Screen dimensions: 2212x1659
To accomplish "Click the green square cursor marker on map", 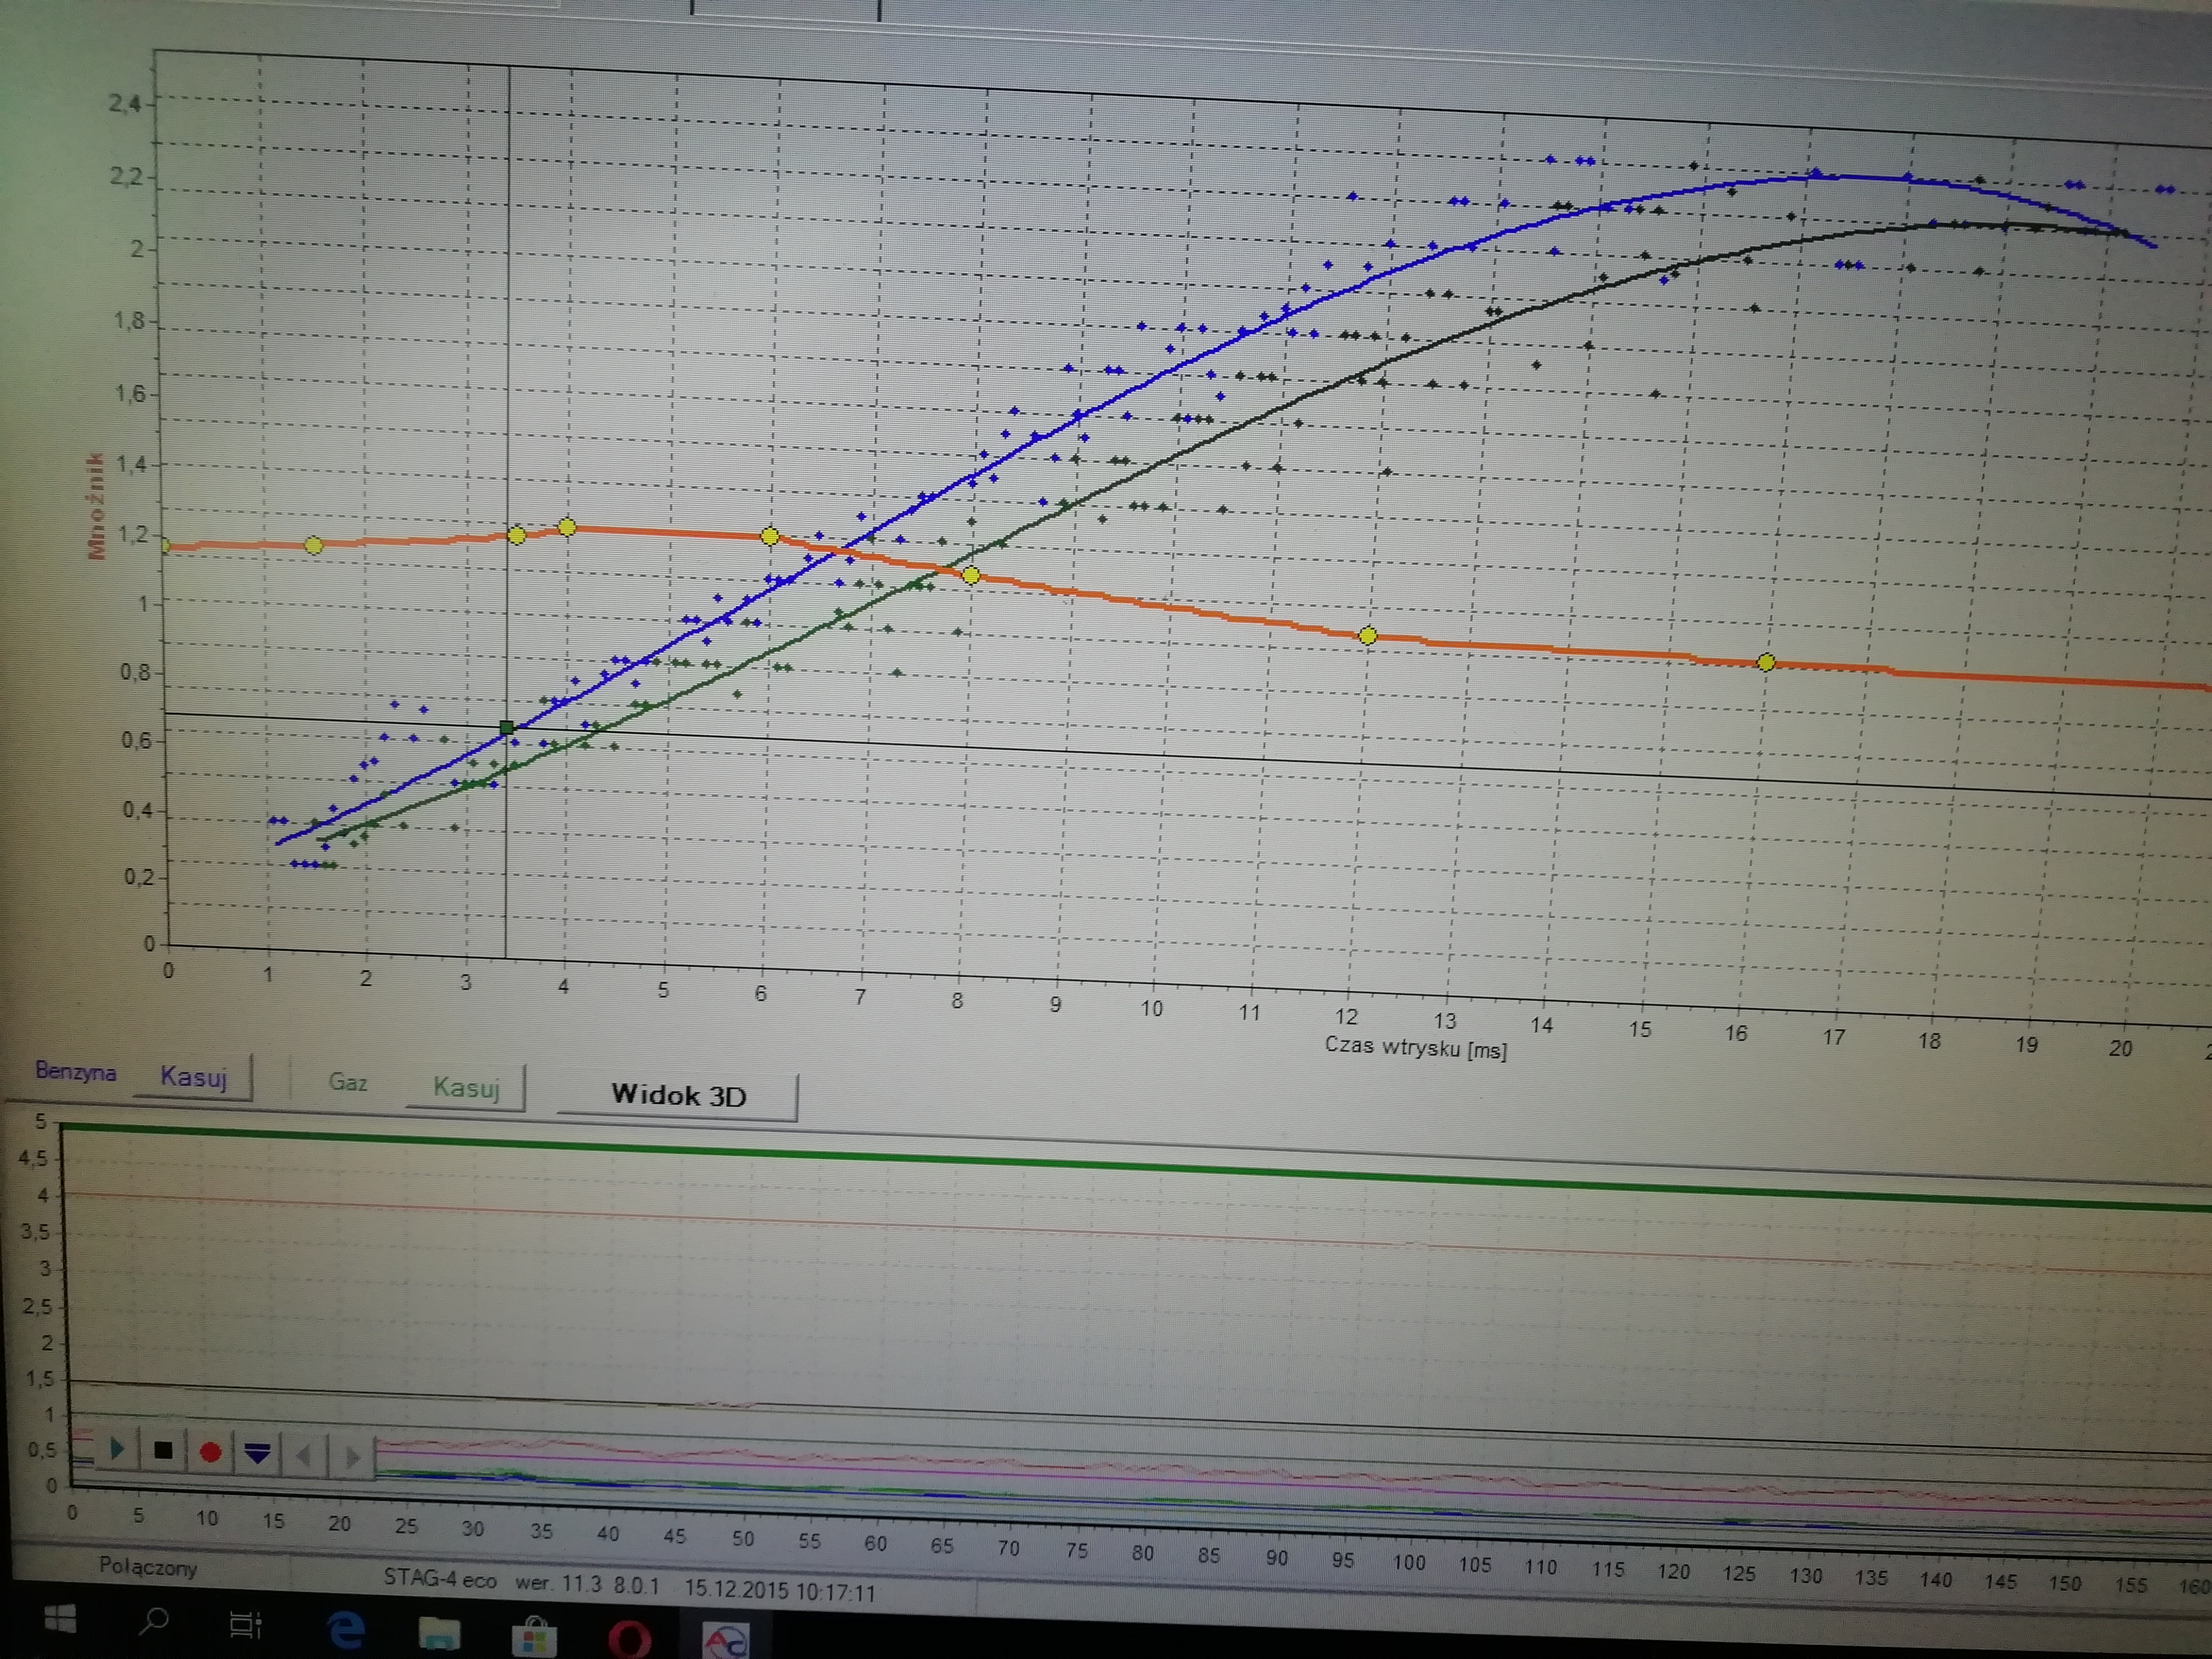I will [x=507, y=727].
